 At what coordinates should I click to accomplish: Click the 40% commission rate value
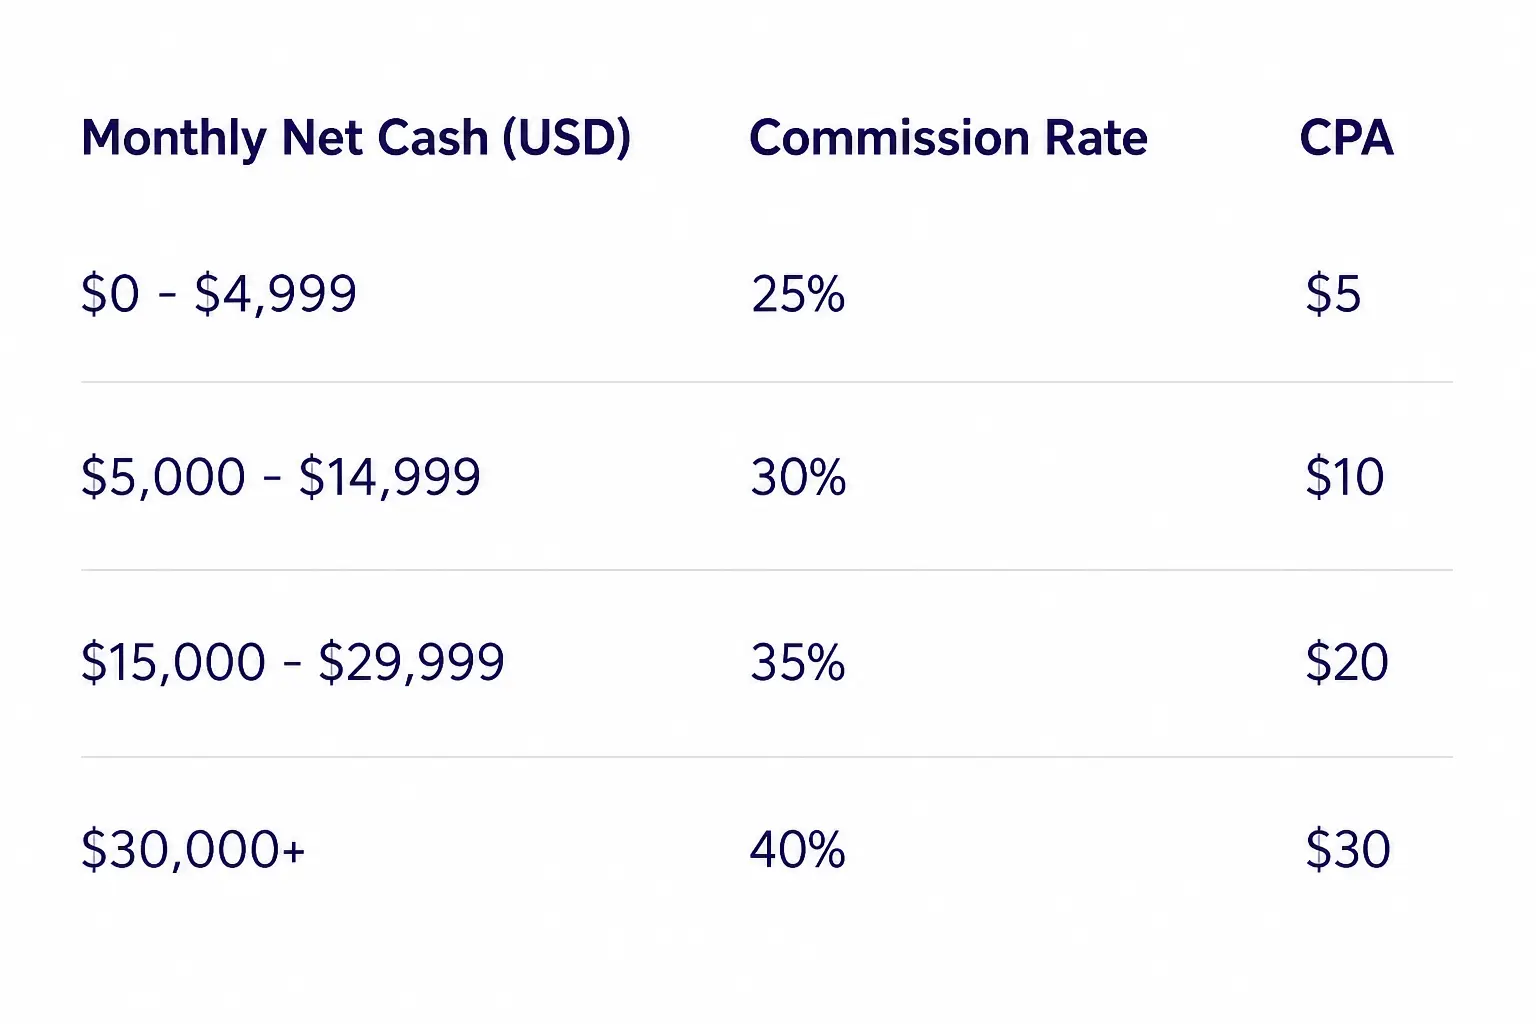point(798,850)
